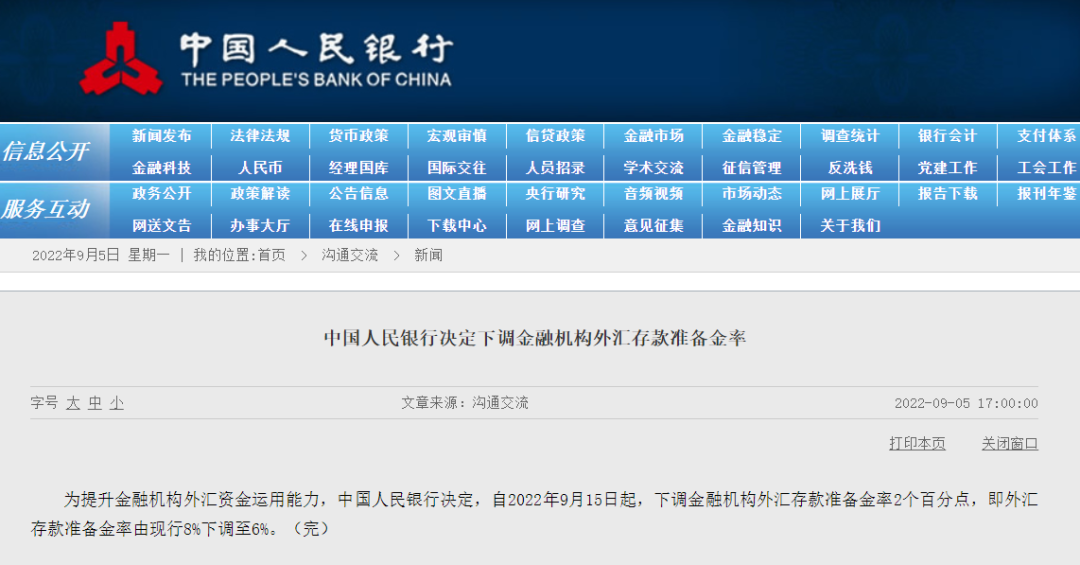Screen dimensions: 1080x565
Task: Open 信贷政策 menu item
Action: (555, 136)
